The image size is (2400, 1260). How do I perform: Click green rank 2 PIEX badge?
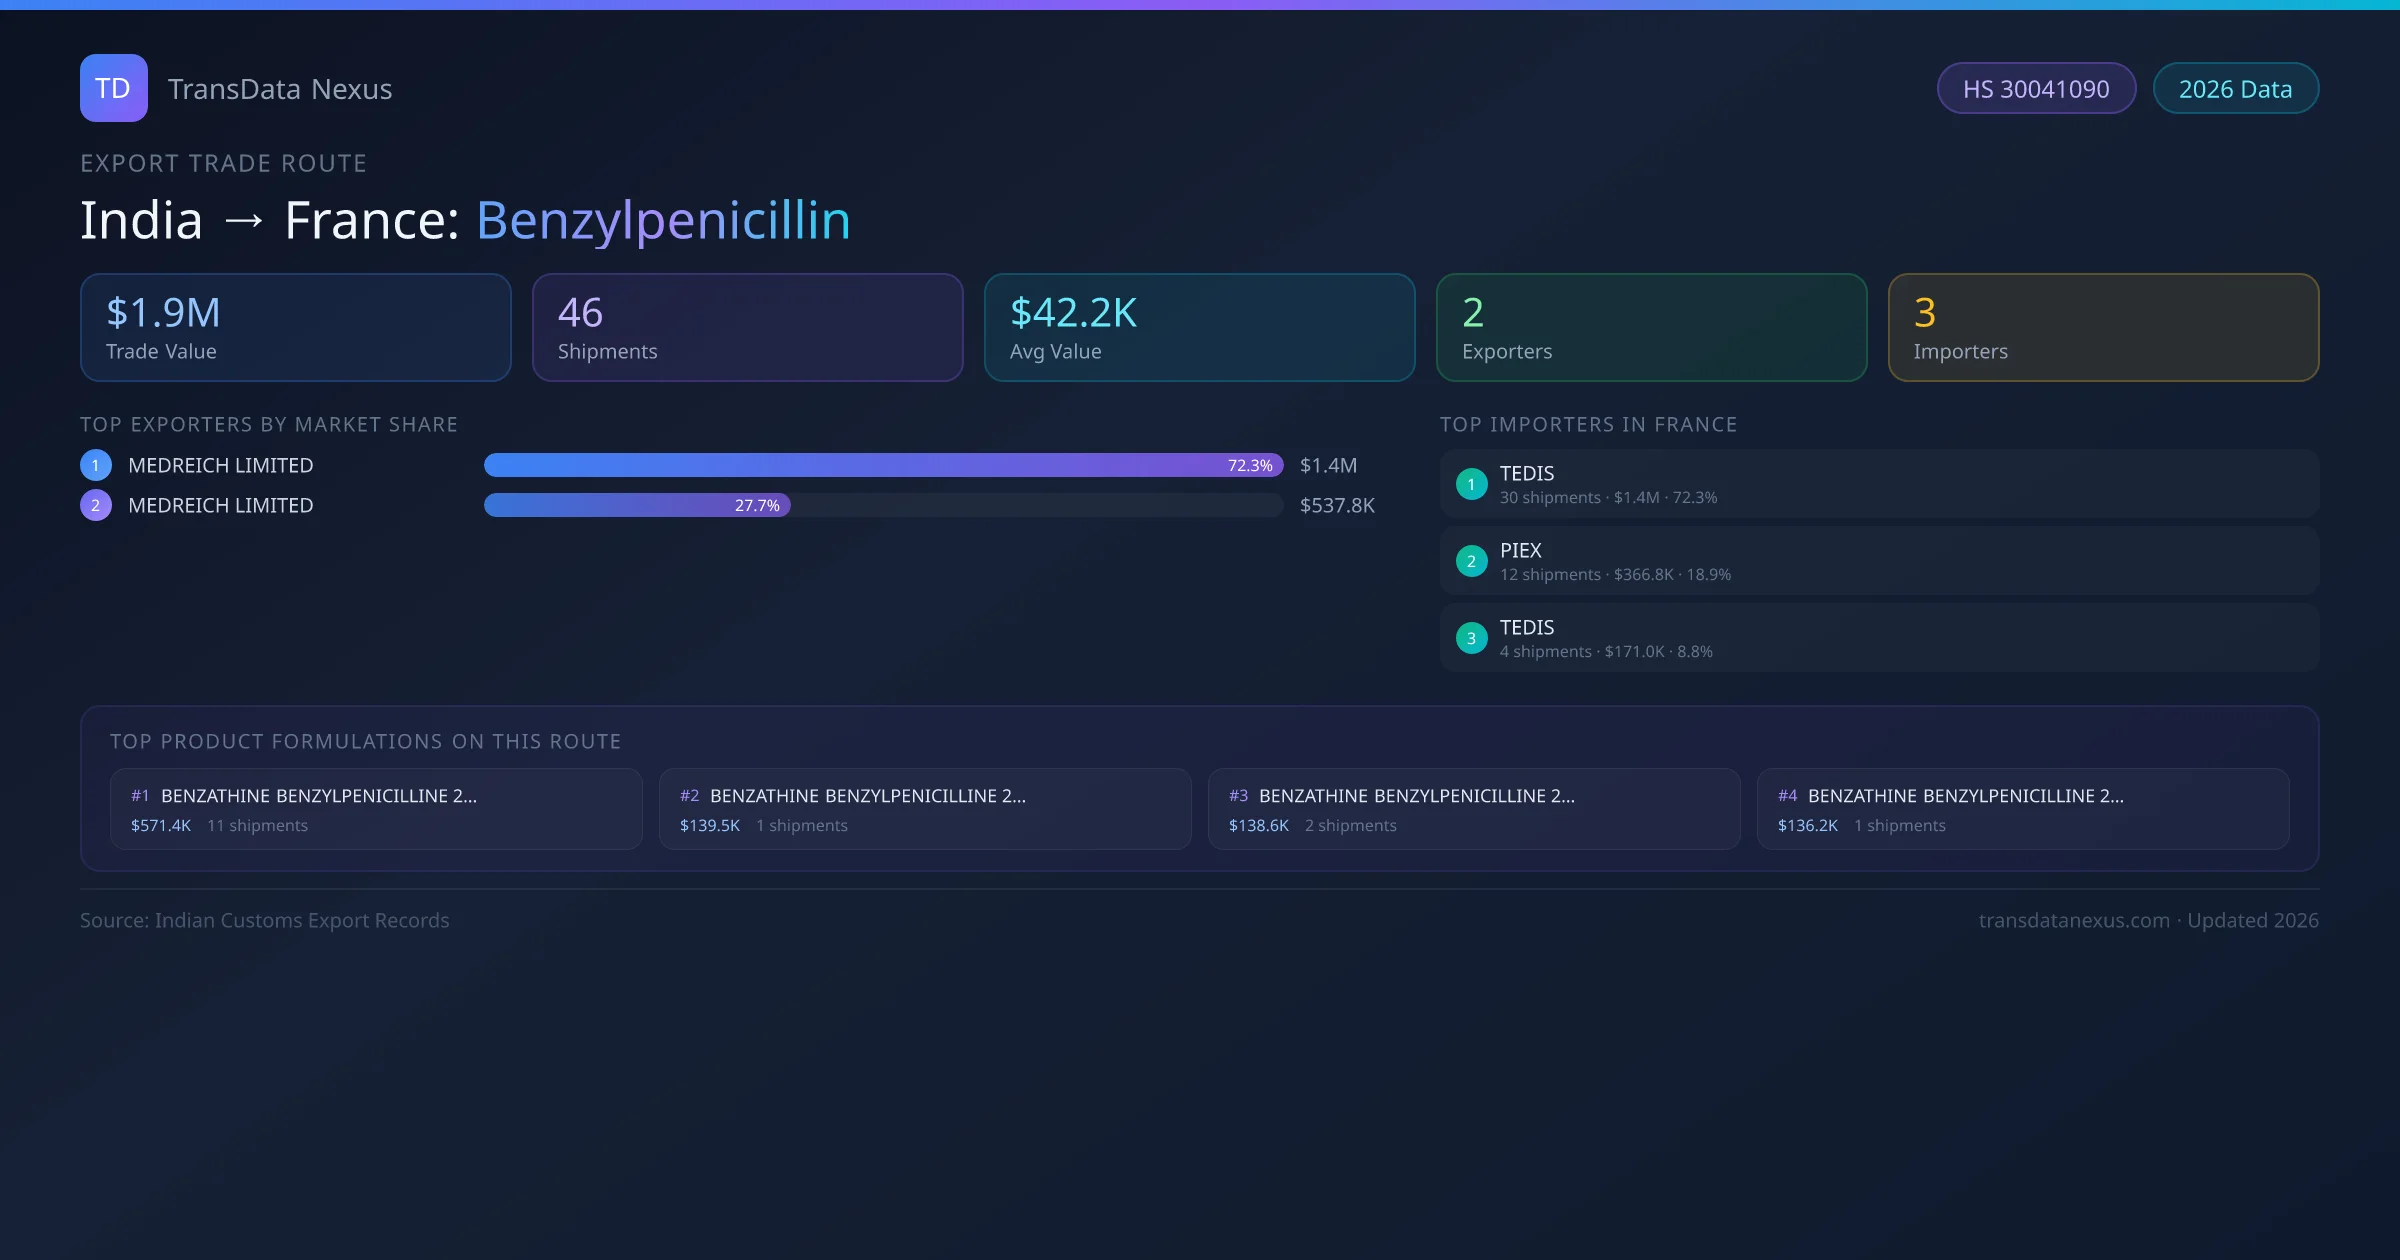click(x=1471, y=561)
